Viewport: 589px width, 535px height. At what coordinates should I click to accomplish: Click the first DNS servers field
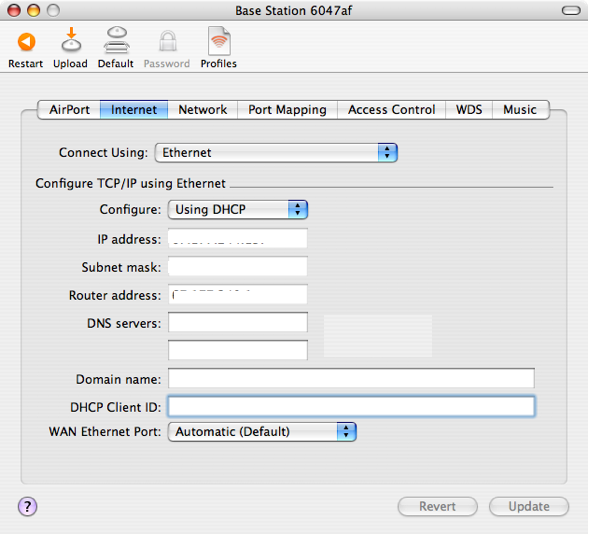tap(238, 322)
